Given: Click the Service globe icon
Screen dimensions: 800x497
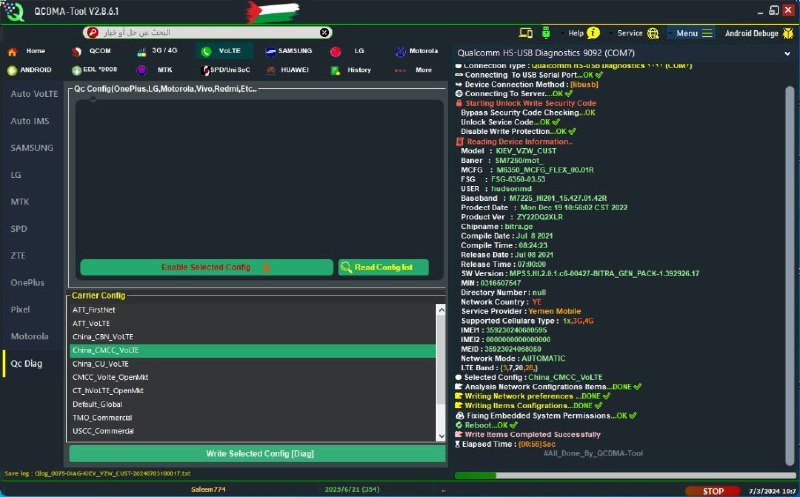Looking at the screenshot, I should (653, 33).
